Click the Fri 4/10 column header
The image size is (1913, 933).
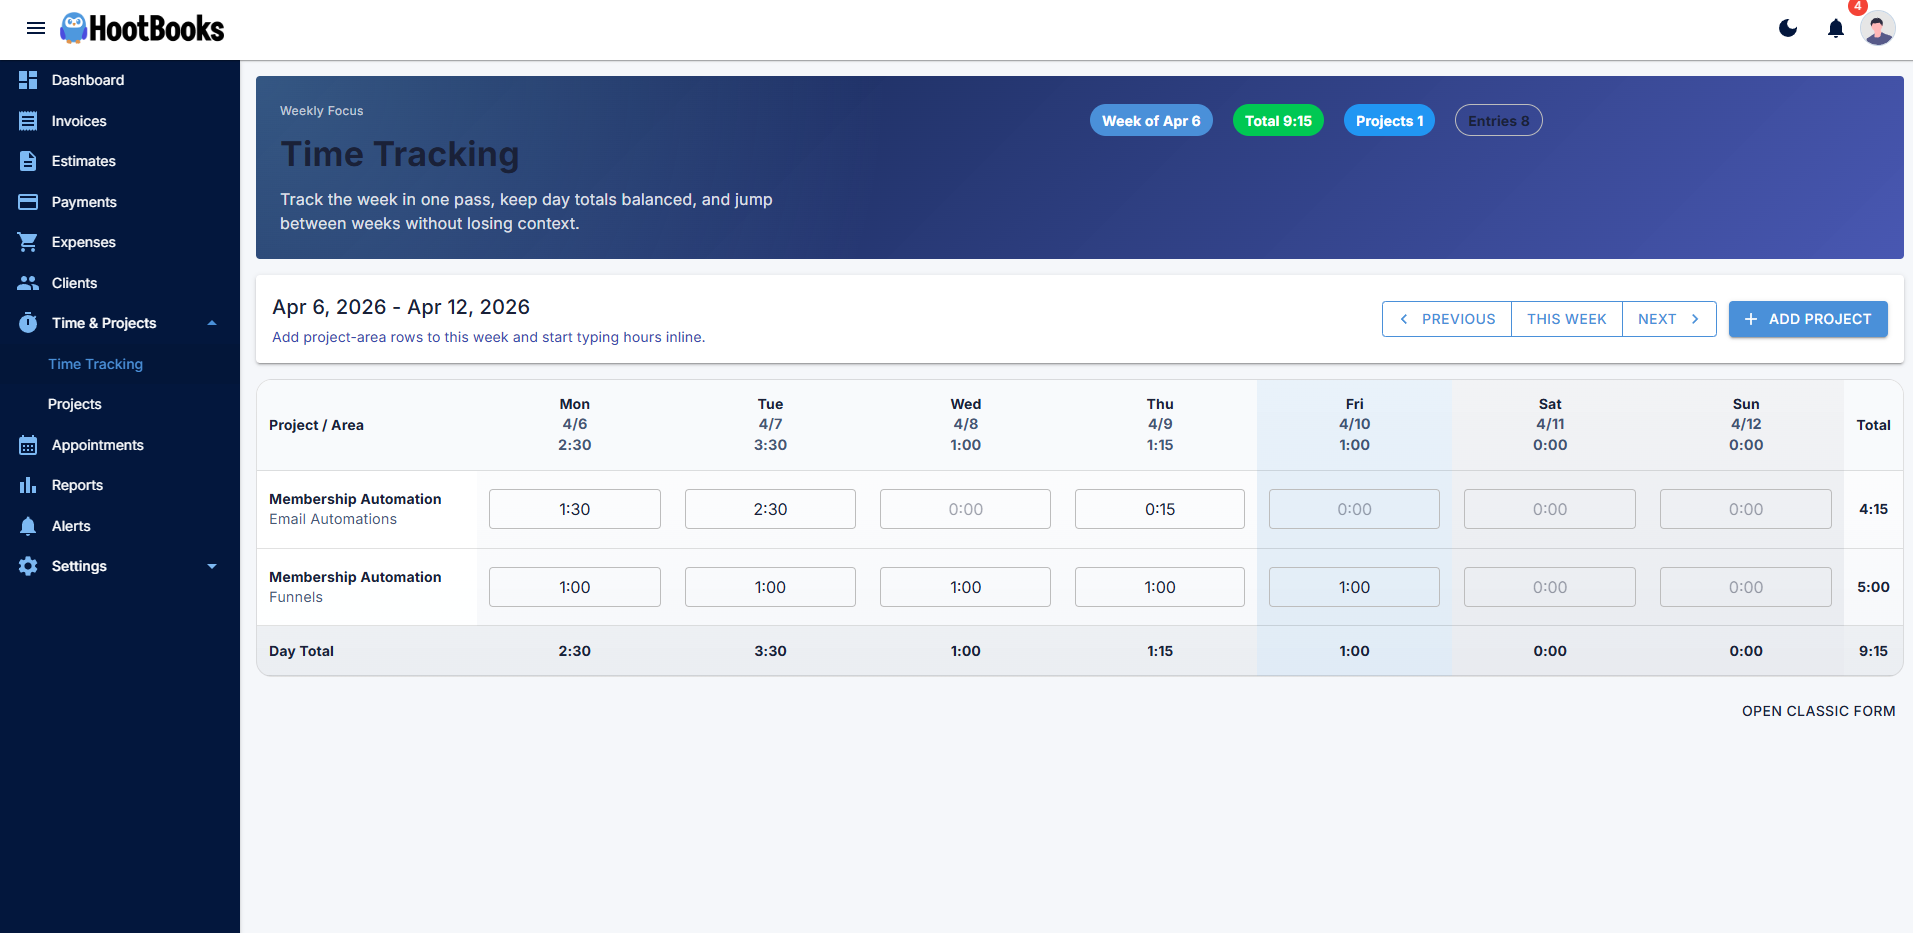pos(1354,424)
